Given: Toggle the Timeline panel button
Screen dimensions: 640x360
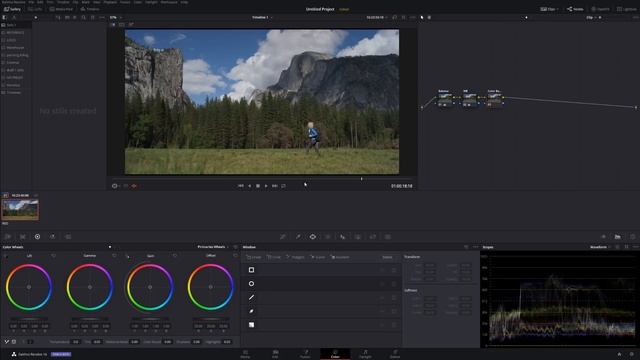Looking at the screenshot, I should 90,9.
